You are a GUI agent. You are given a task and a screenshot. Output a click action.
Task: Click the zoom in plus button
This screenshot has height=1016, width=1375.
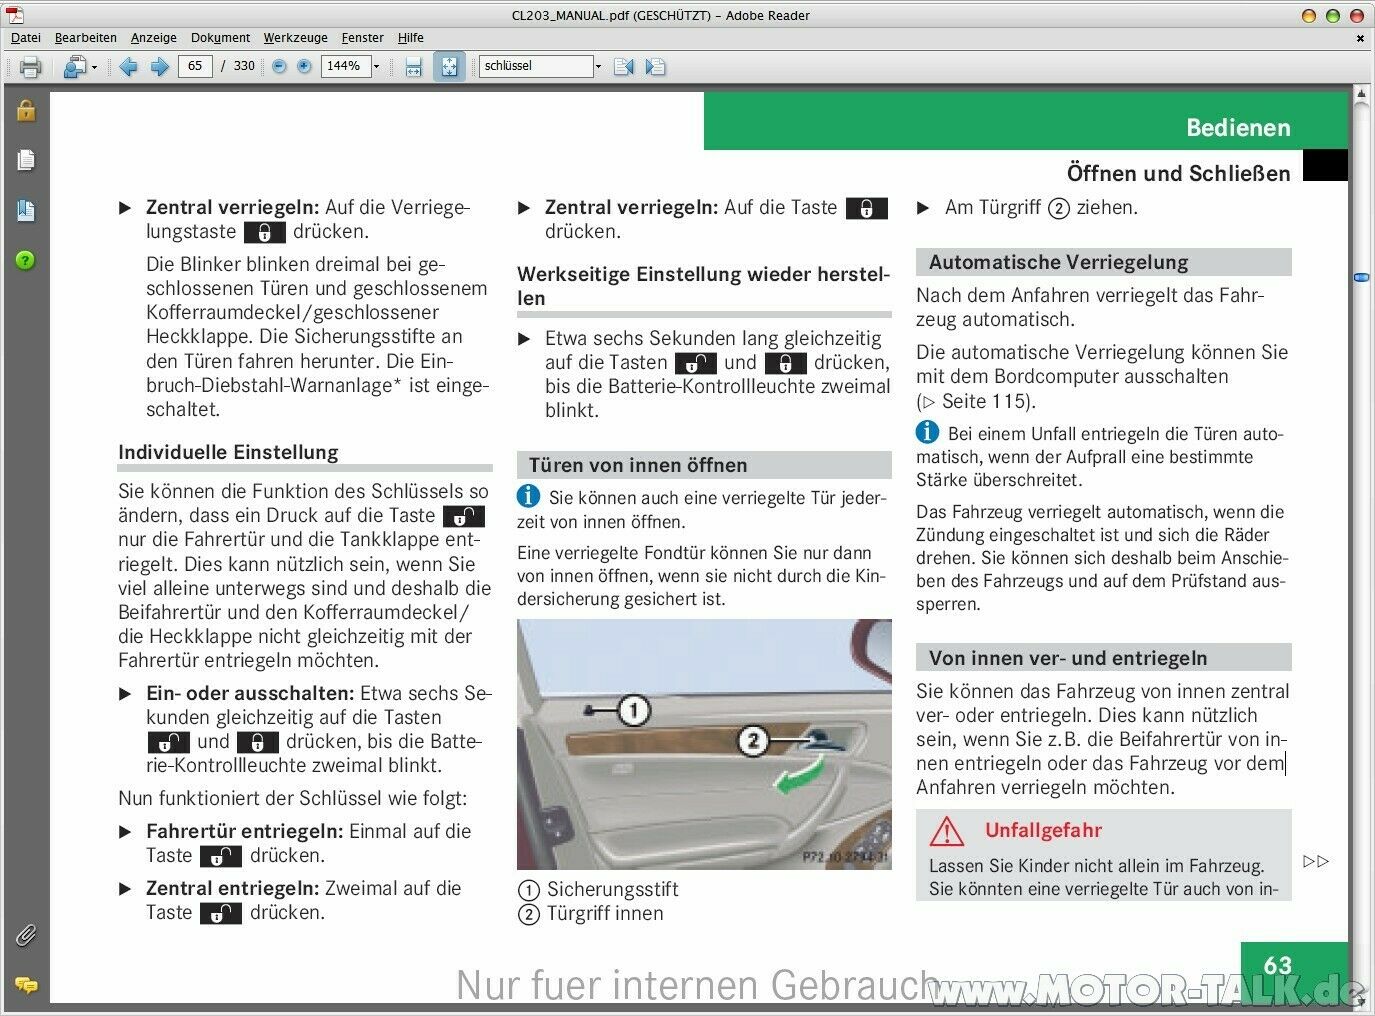coord(304,67)
